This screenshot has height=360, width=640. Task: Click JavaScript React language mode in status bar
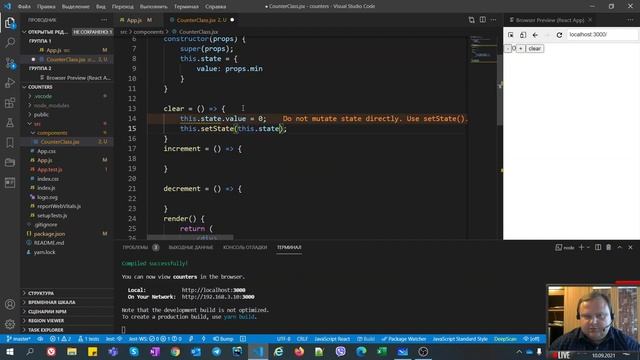click(x=332, y=339)
